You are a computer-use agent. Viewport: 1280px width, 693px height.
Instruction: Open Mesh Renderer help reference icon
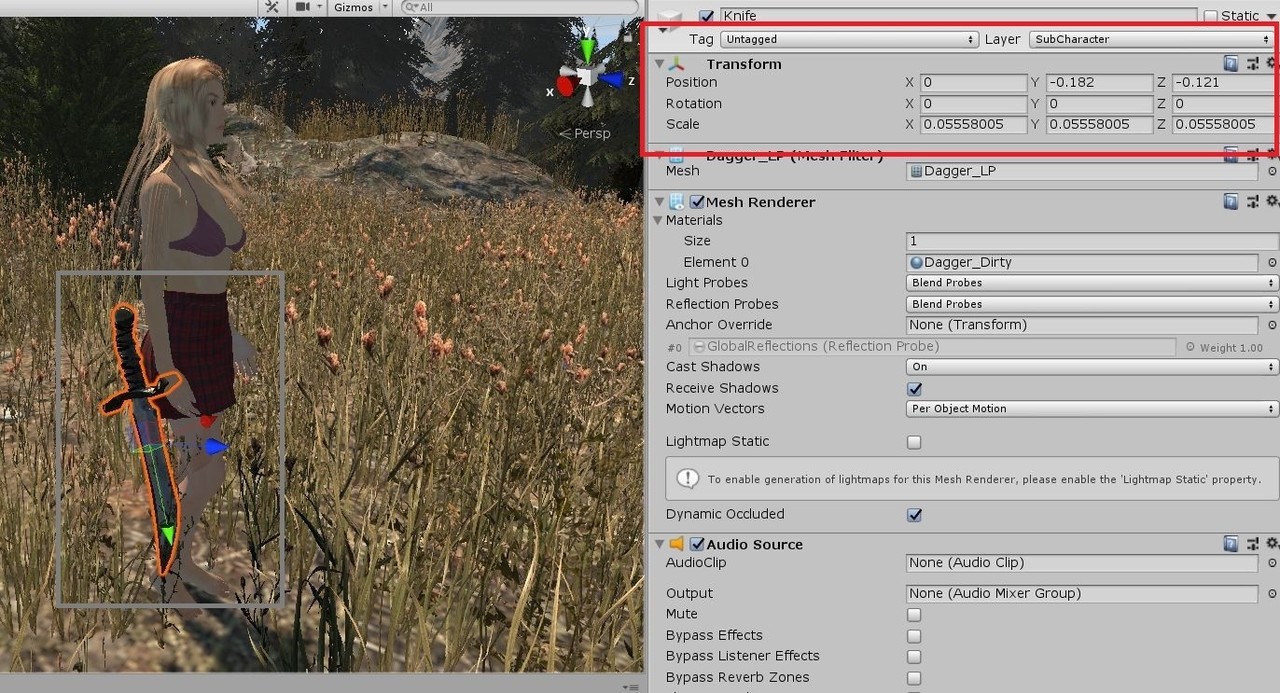click(1231, 202)
